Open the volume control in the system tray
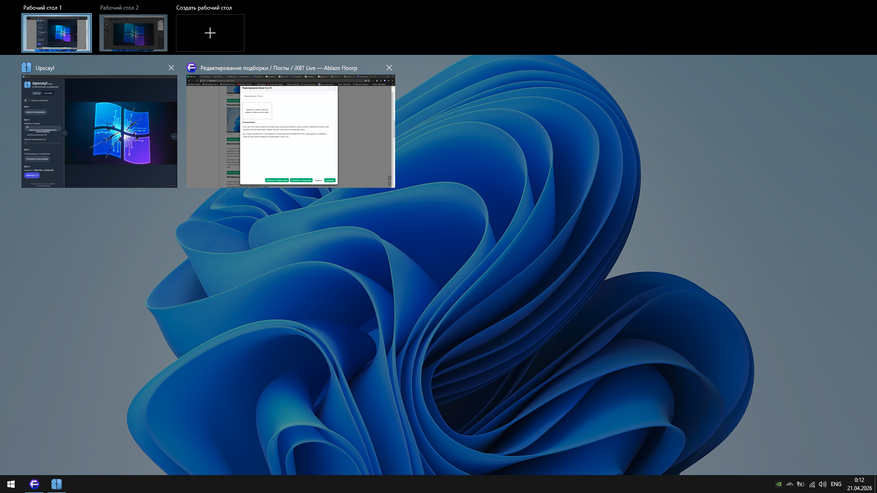 [822, 484]
